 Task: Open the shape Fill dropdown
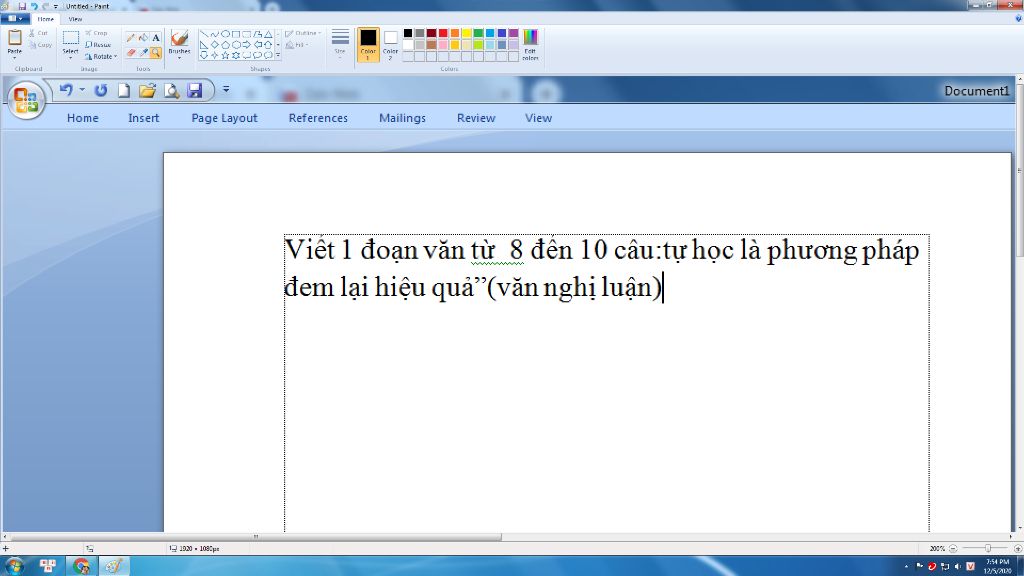point(297,45)
